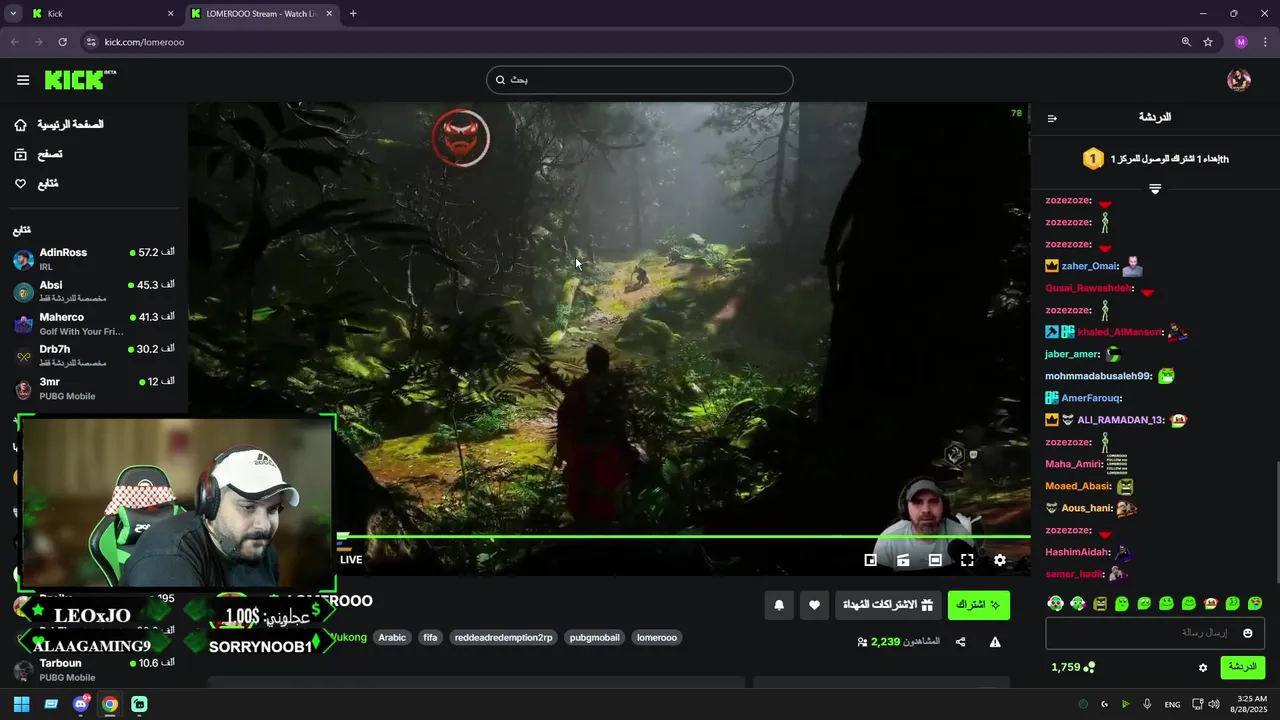Open 3mr channel in sidebar
The image size is (1280, 720).
point(94,389)
